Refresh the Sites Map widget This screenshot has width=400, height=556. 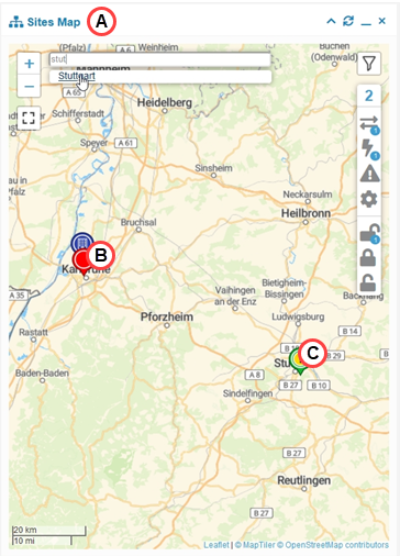[x=348, y=21]
